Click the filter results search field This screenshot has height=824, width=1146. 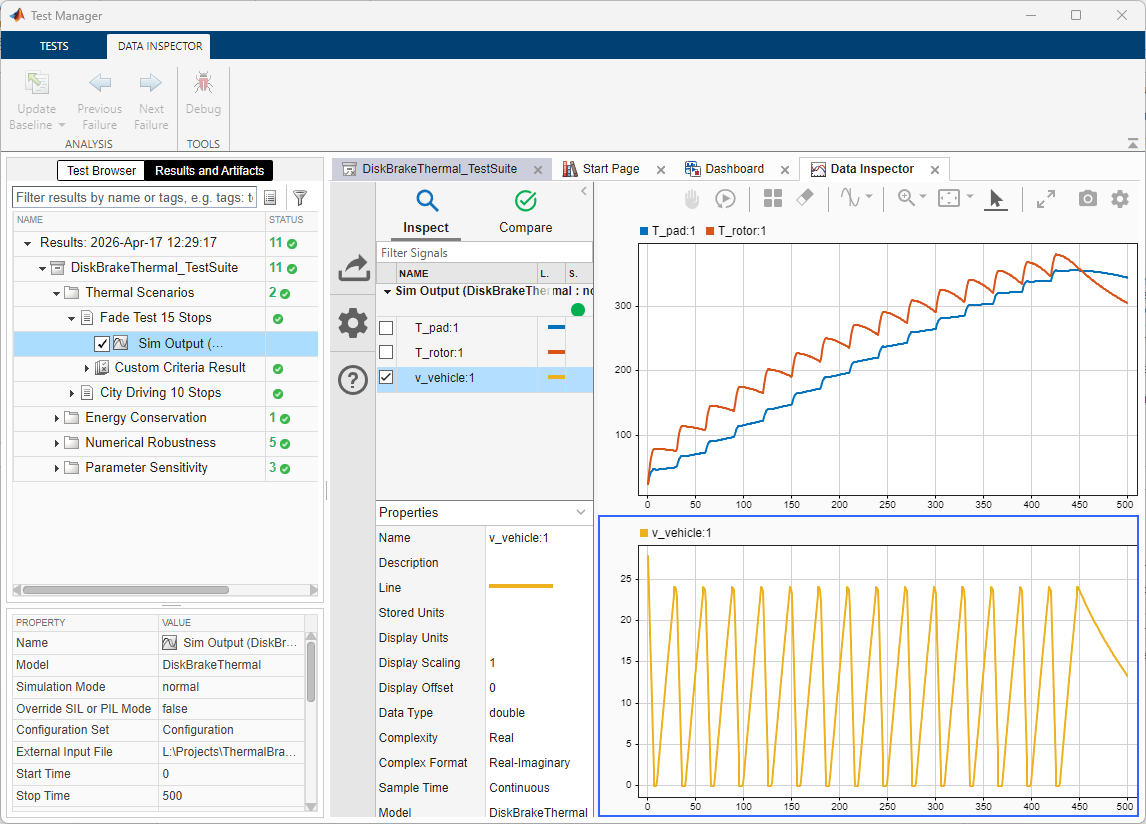135,198
